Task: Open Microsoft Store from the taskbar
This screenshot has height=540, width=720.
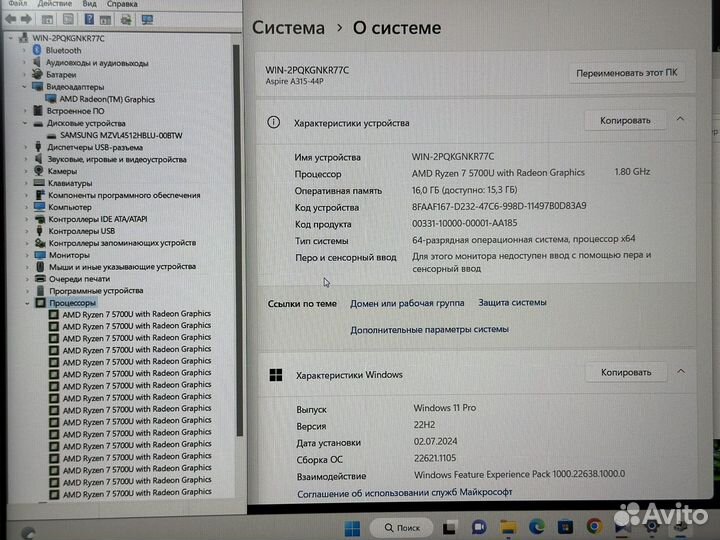Action: pyautogui.click(x=565, y=527)
